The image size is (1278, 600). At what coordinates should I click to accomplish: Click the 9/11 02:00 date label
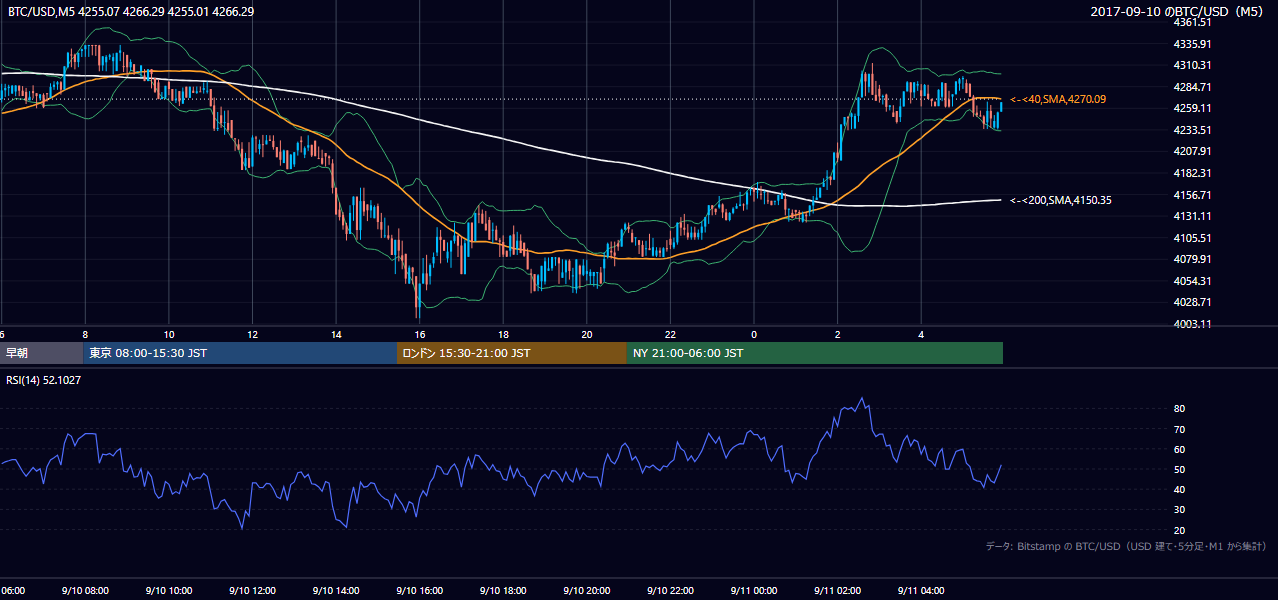click(x=837, y=591)
